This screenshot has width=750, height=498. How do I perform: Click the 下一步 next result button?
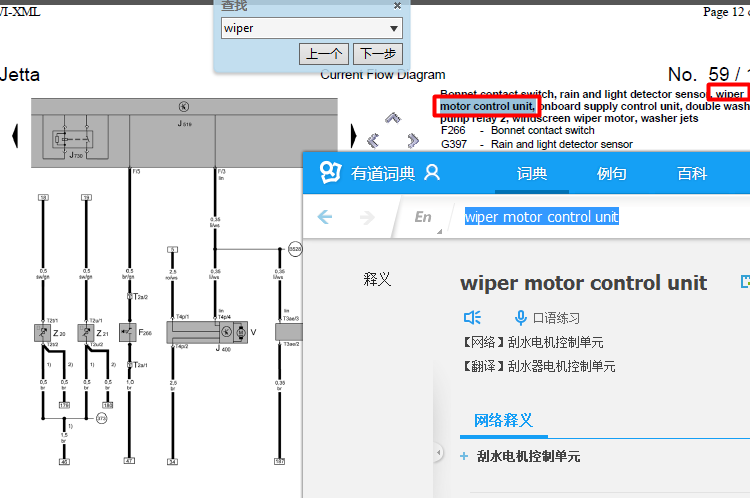point(378,54)
